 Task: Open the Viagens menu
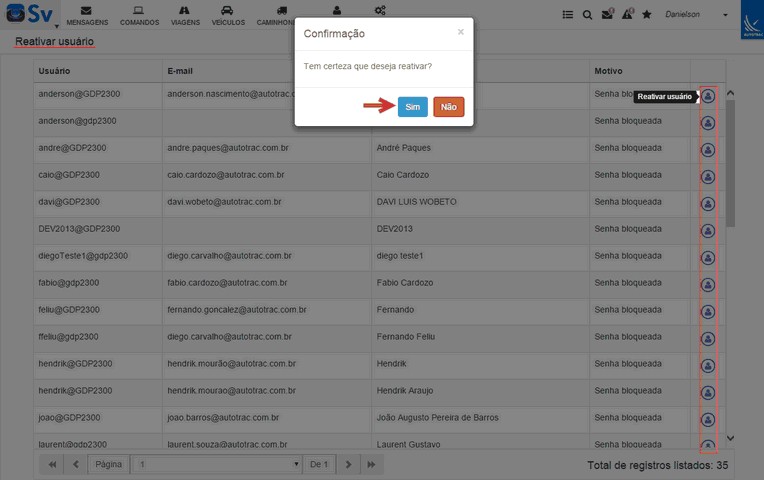point(185,16)
